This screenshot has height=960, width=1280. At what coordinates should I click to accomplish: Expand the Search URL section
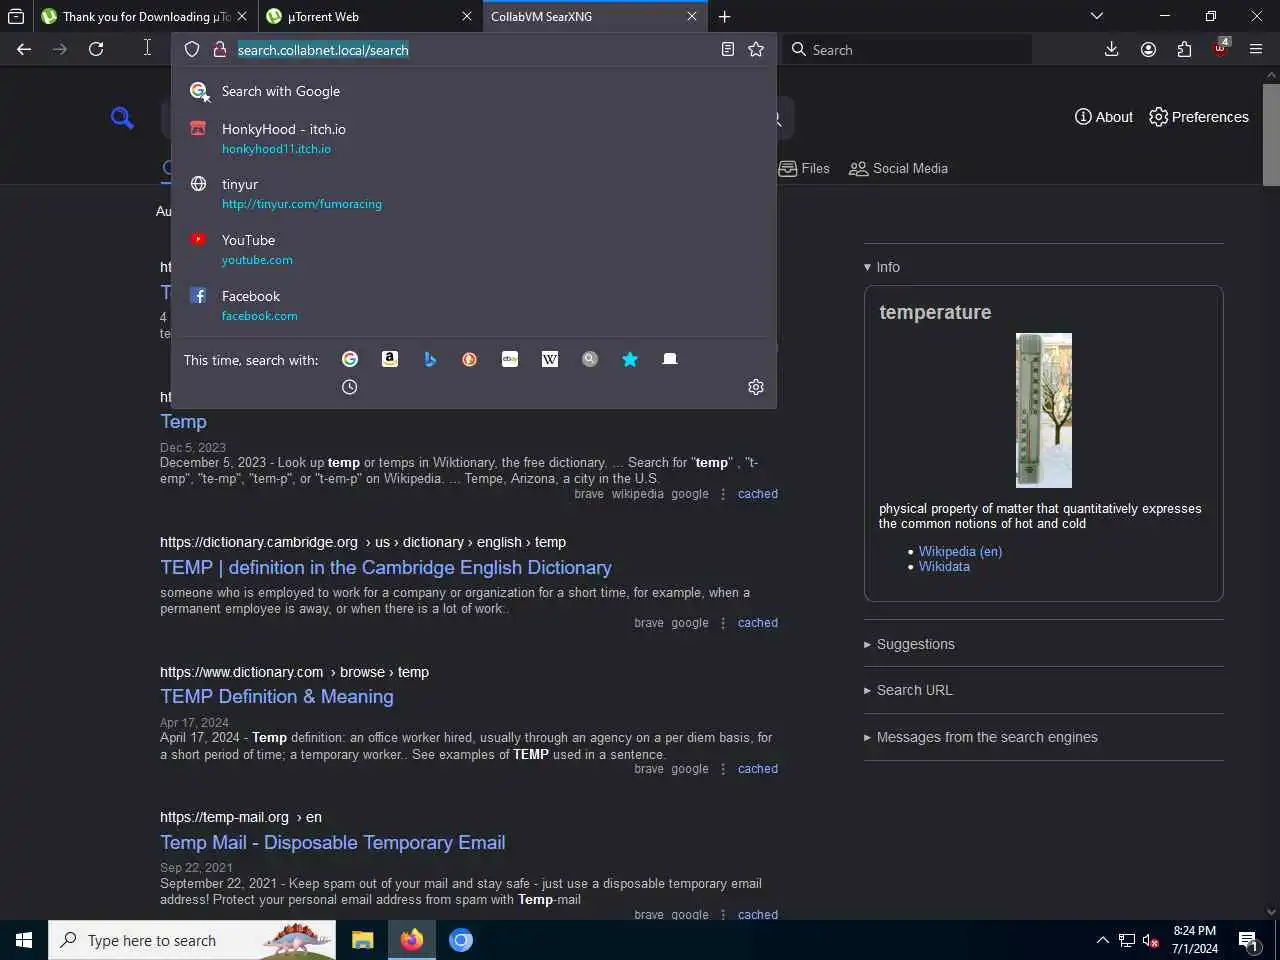(908, 690)
